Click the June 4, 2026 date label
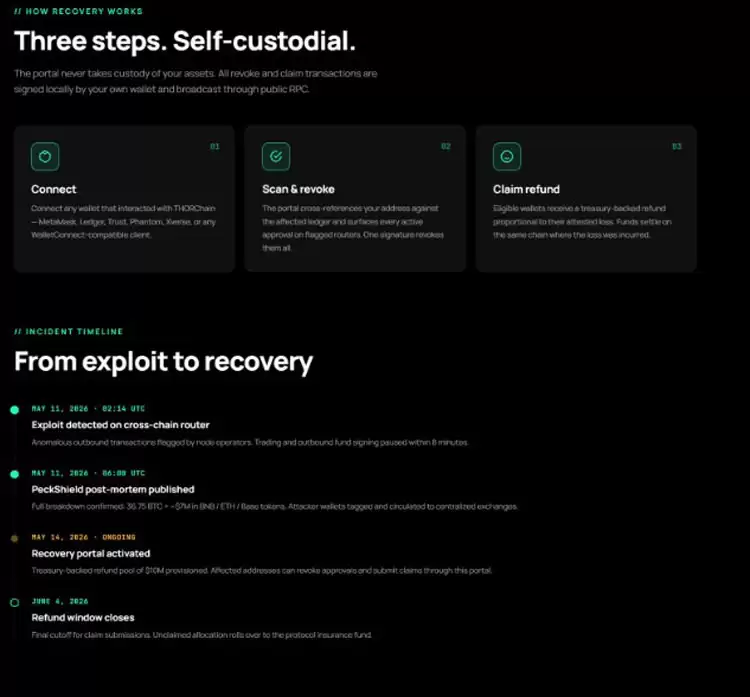The width and height of the screenshot is (750, 697). point(60,601)
